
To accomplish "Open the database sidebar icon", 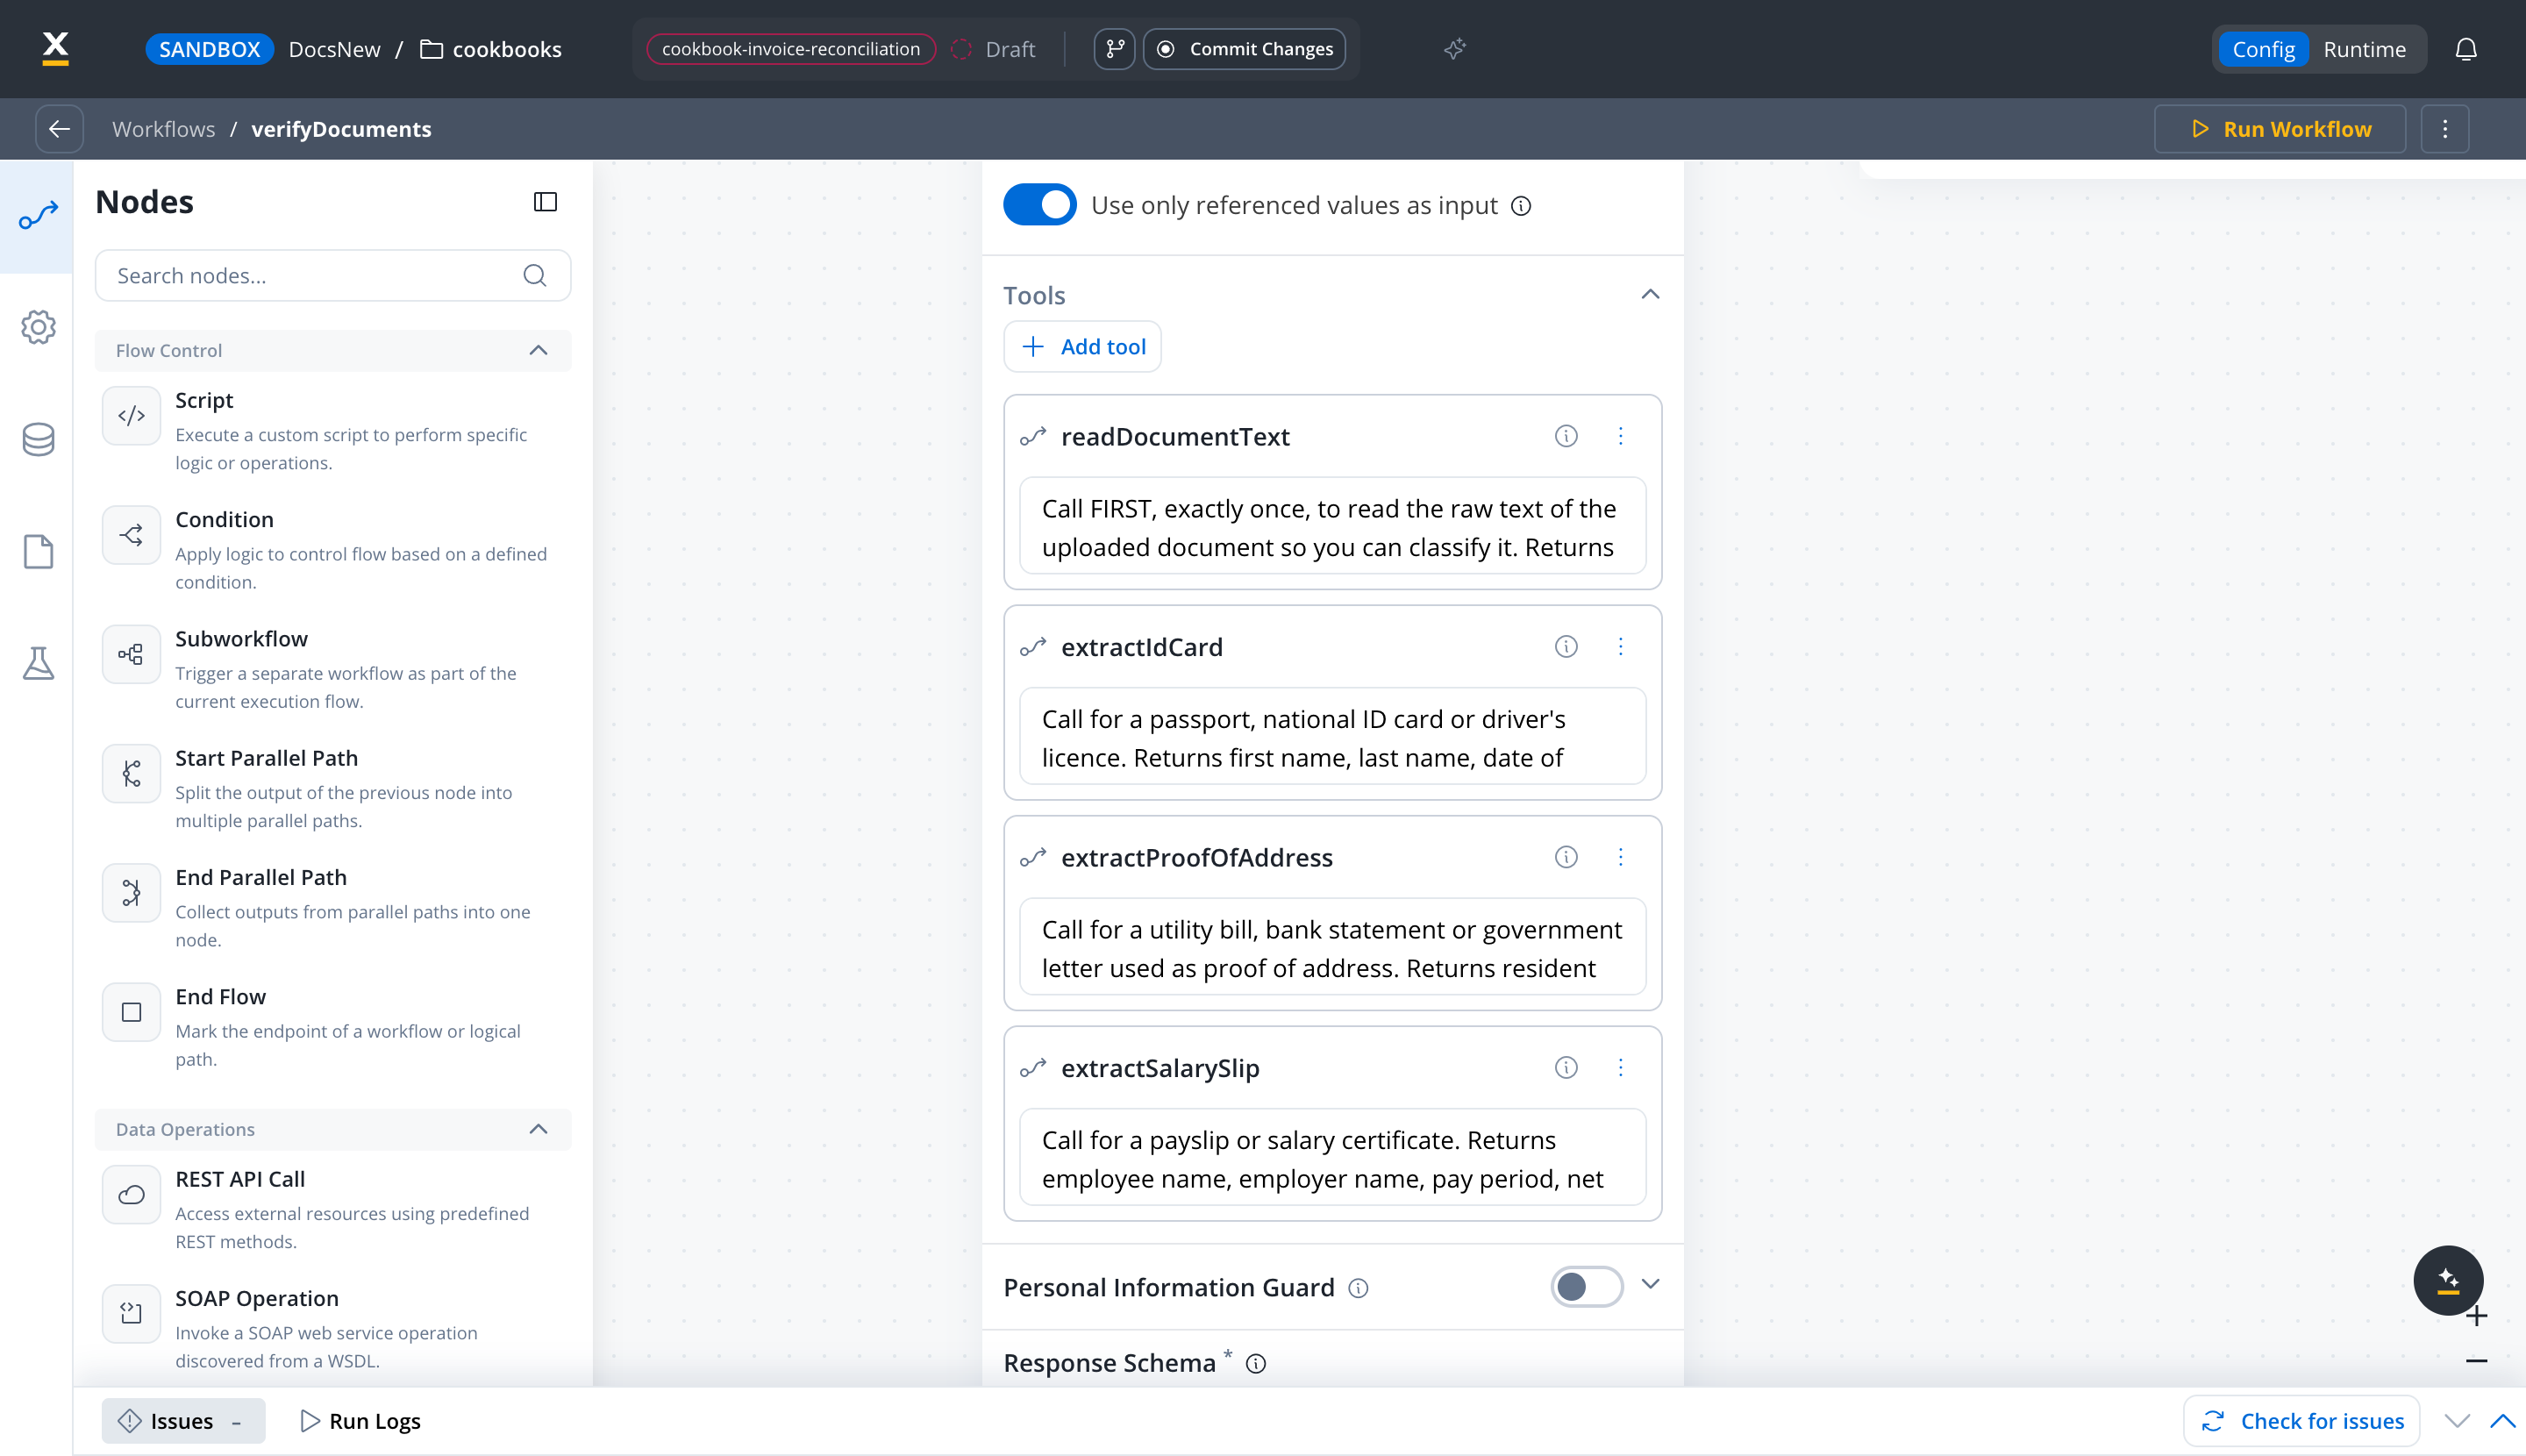I will pyautogui.click(x=38, y=440).
